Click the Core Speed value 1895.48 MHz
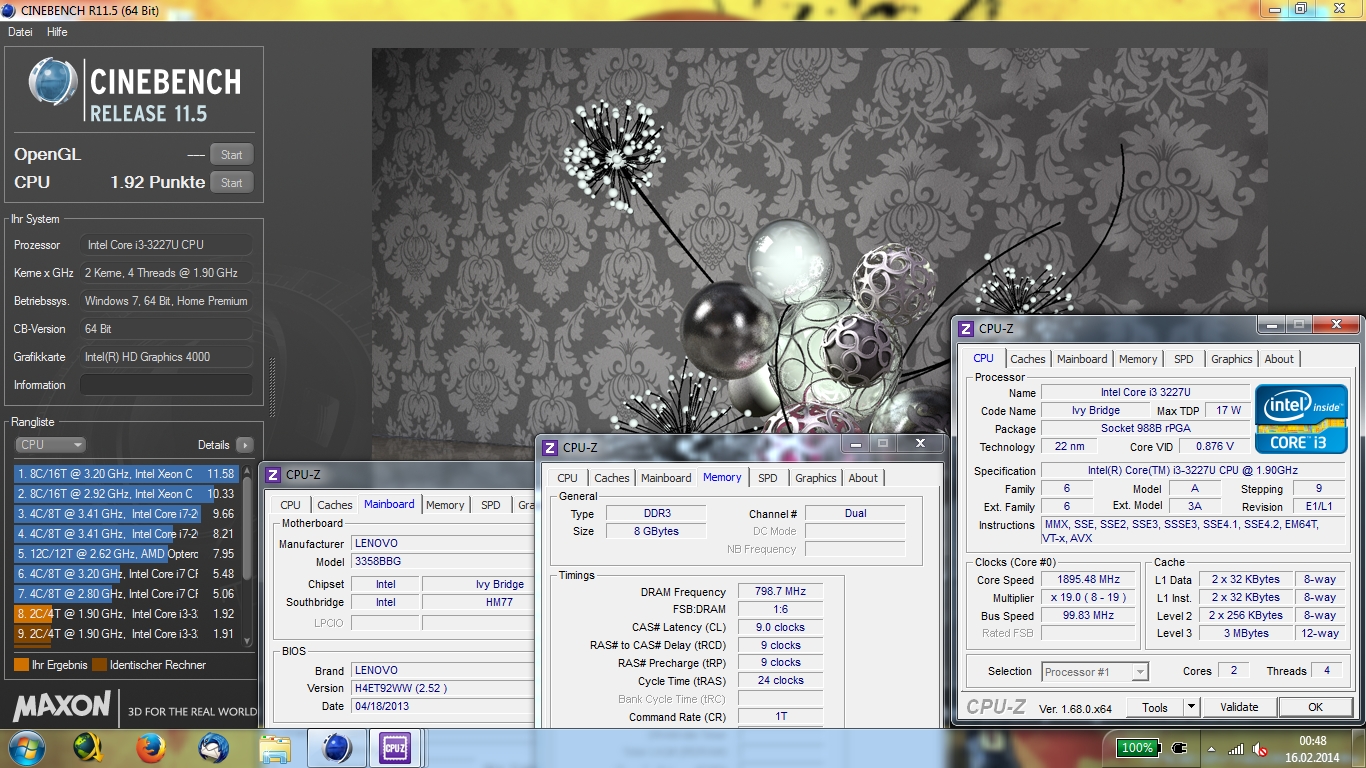The height and width of the screenshot is (768, 1366). tap(1089, 580)
